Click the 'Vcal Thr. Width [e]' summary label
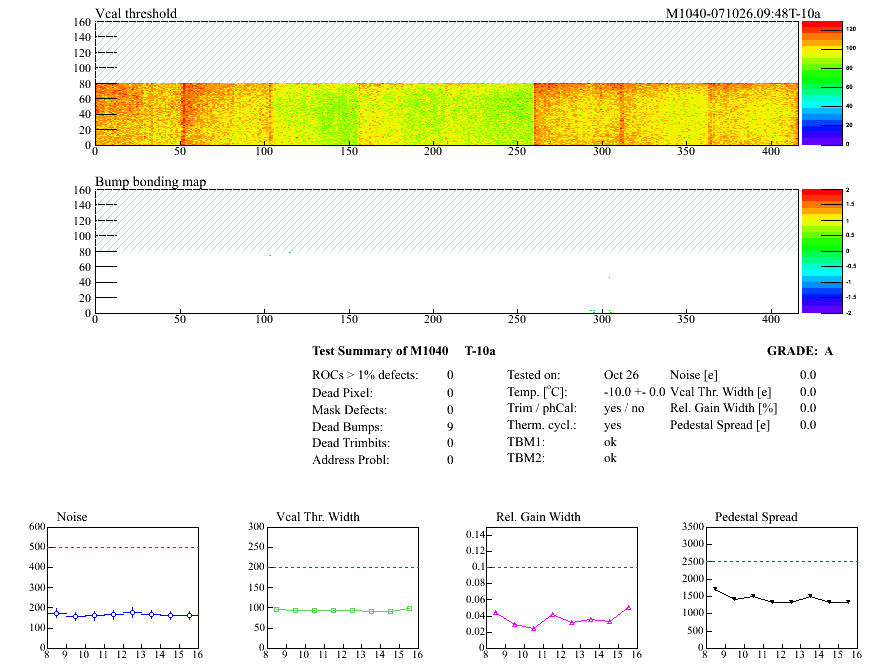896x672 pixels. coord(721,392)
